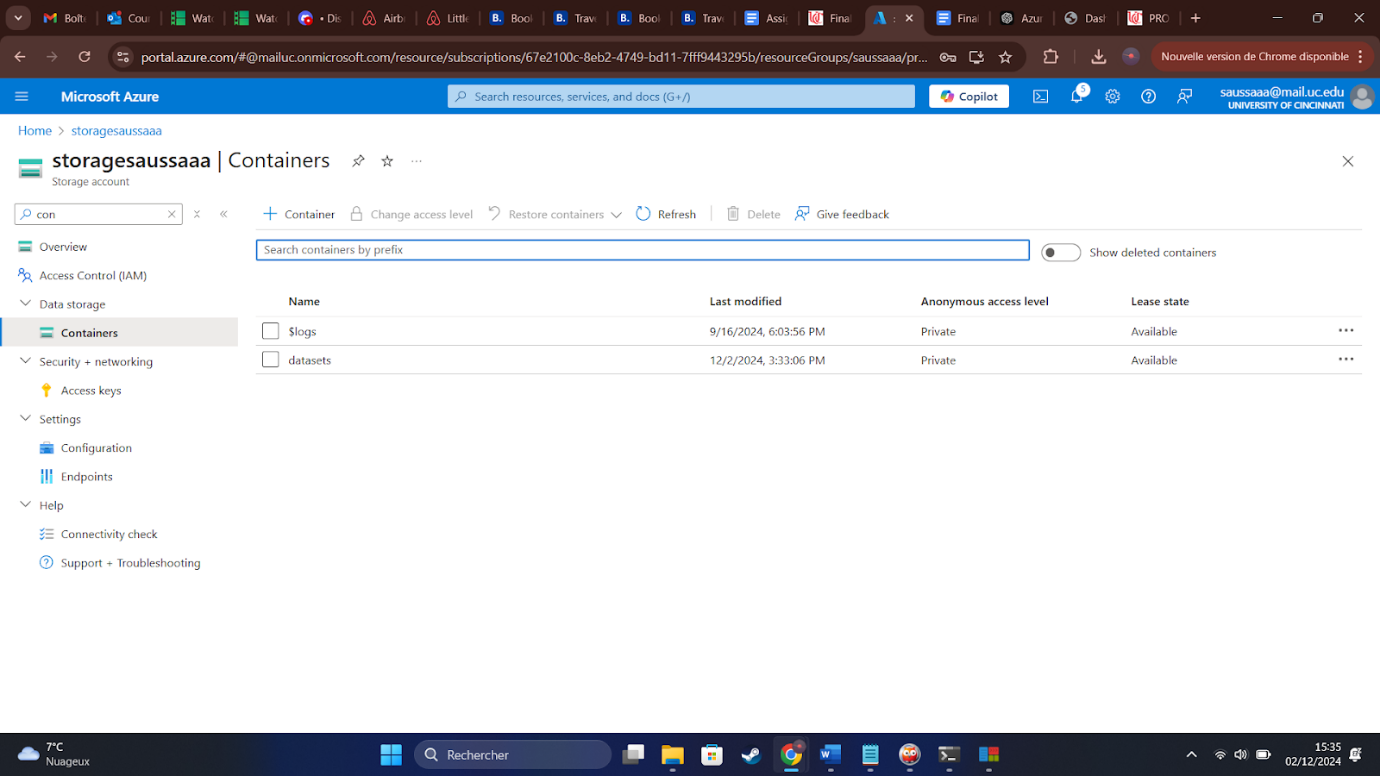Click Microsoft Azure portal logo text
Viewport: 1380px width, 776px height.
point(110,97)
